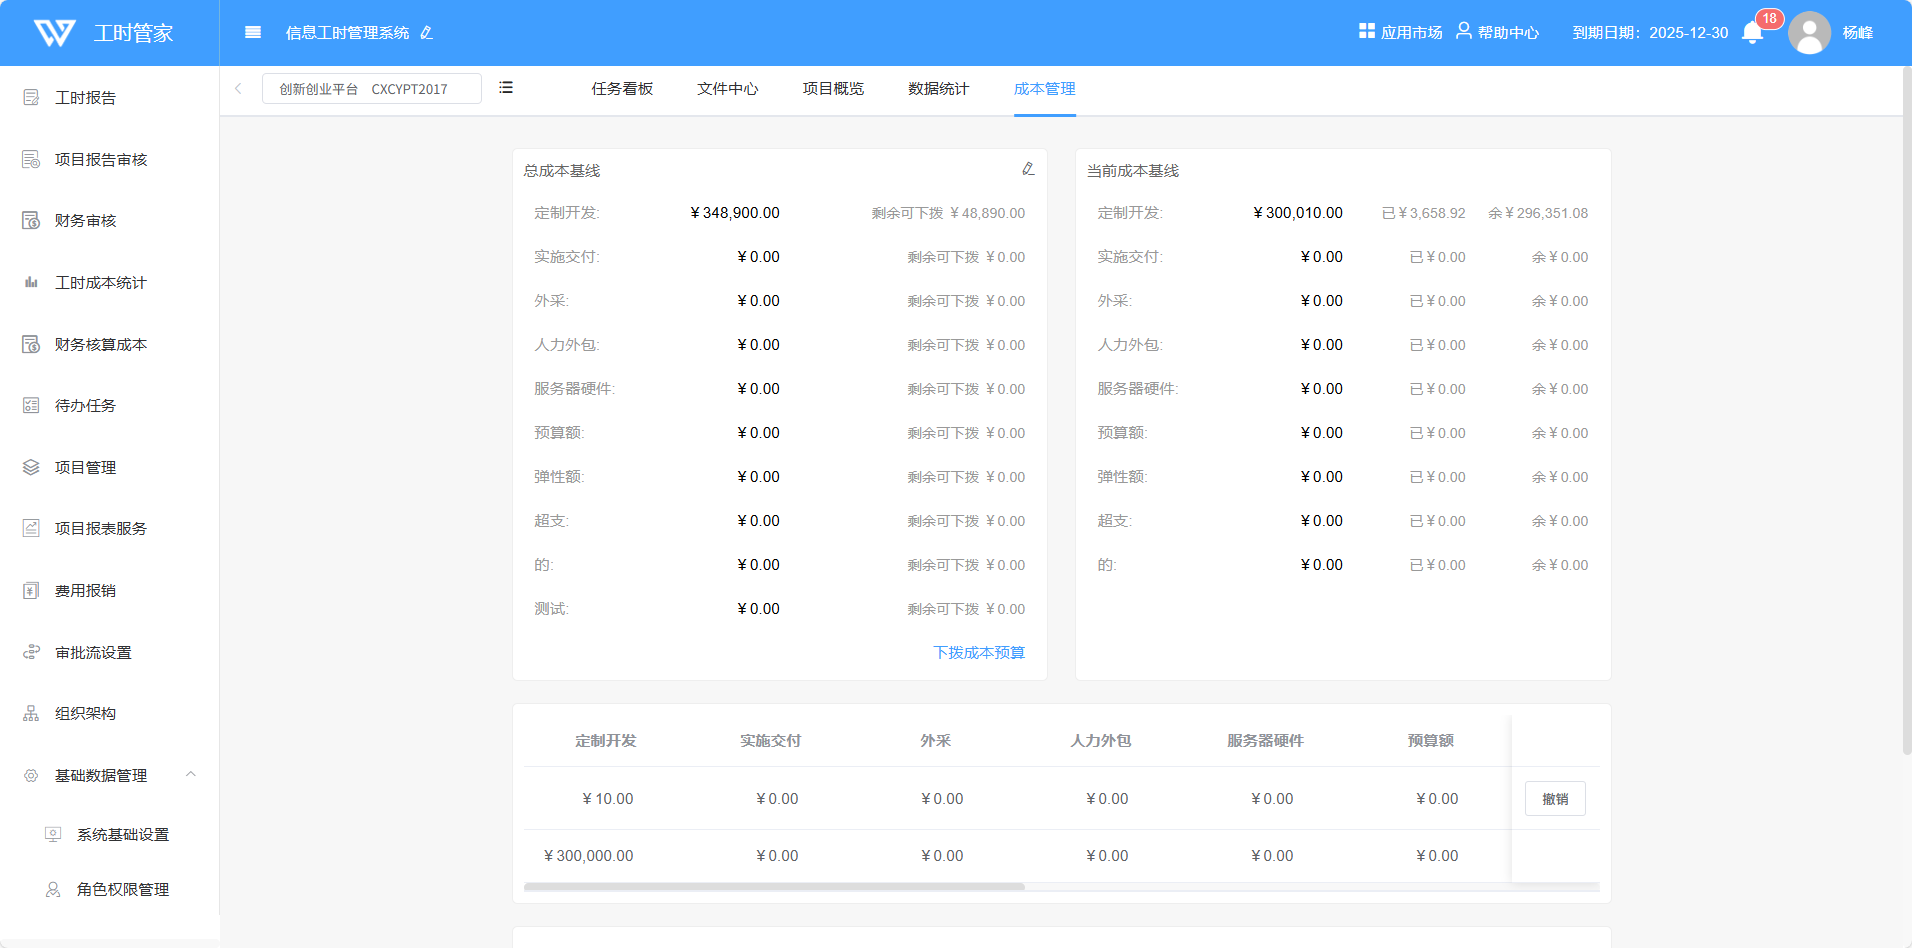Screen dimensions: 1912x948
Task: Click the table's horizontal scrollbar
Action: 774,887
